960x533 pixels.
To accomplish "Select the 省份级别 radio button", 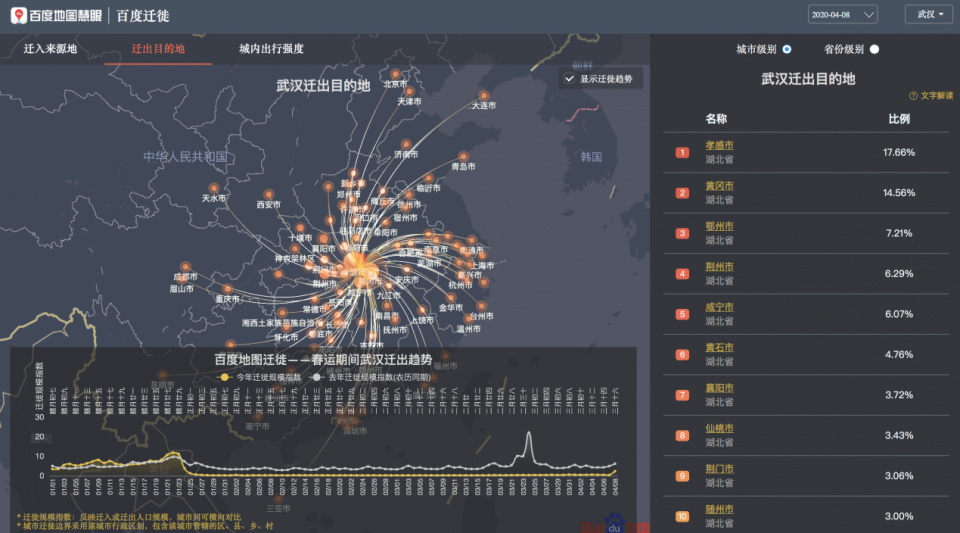I will (874, 50).
